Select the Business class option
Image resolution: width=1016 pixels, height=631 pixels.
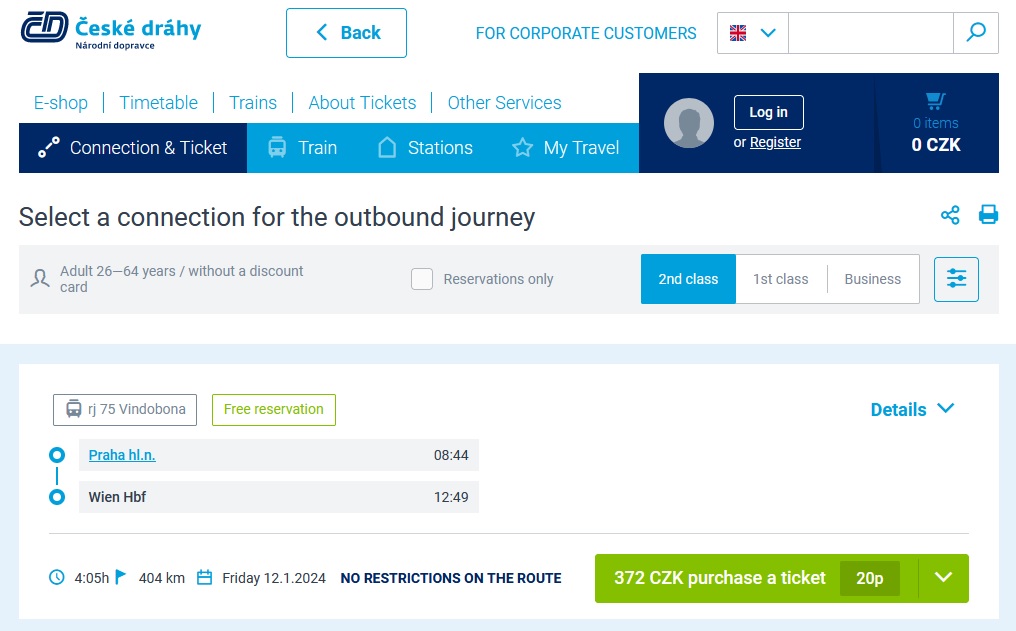pyautogui.click(x=872, y=279)
